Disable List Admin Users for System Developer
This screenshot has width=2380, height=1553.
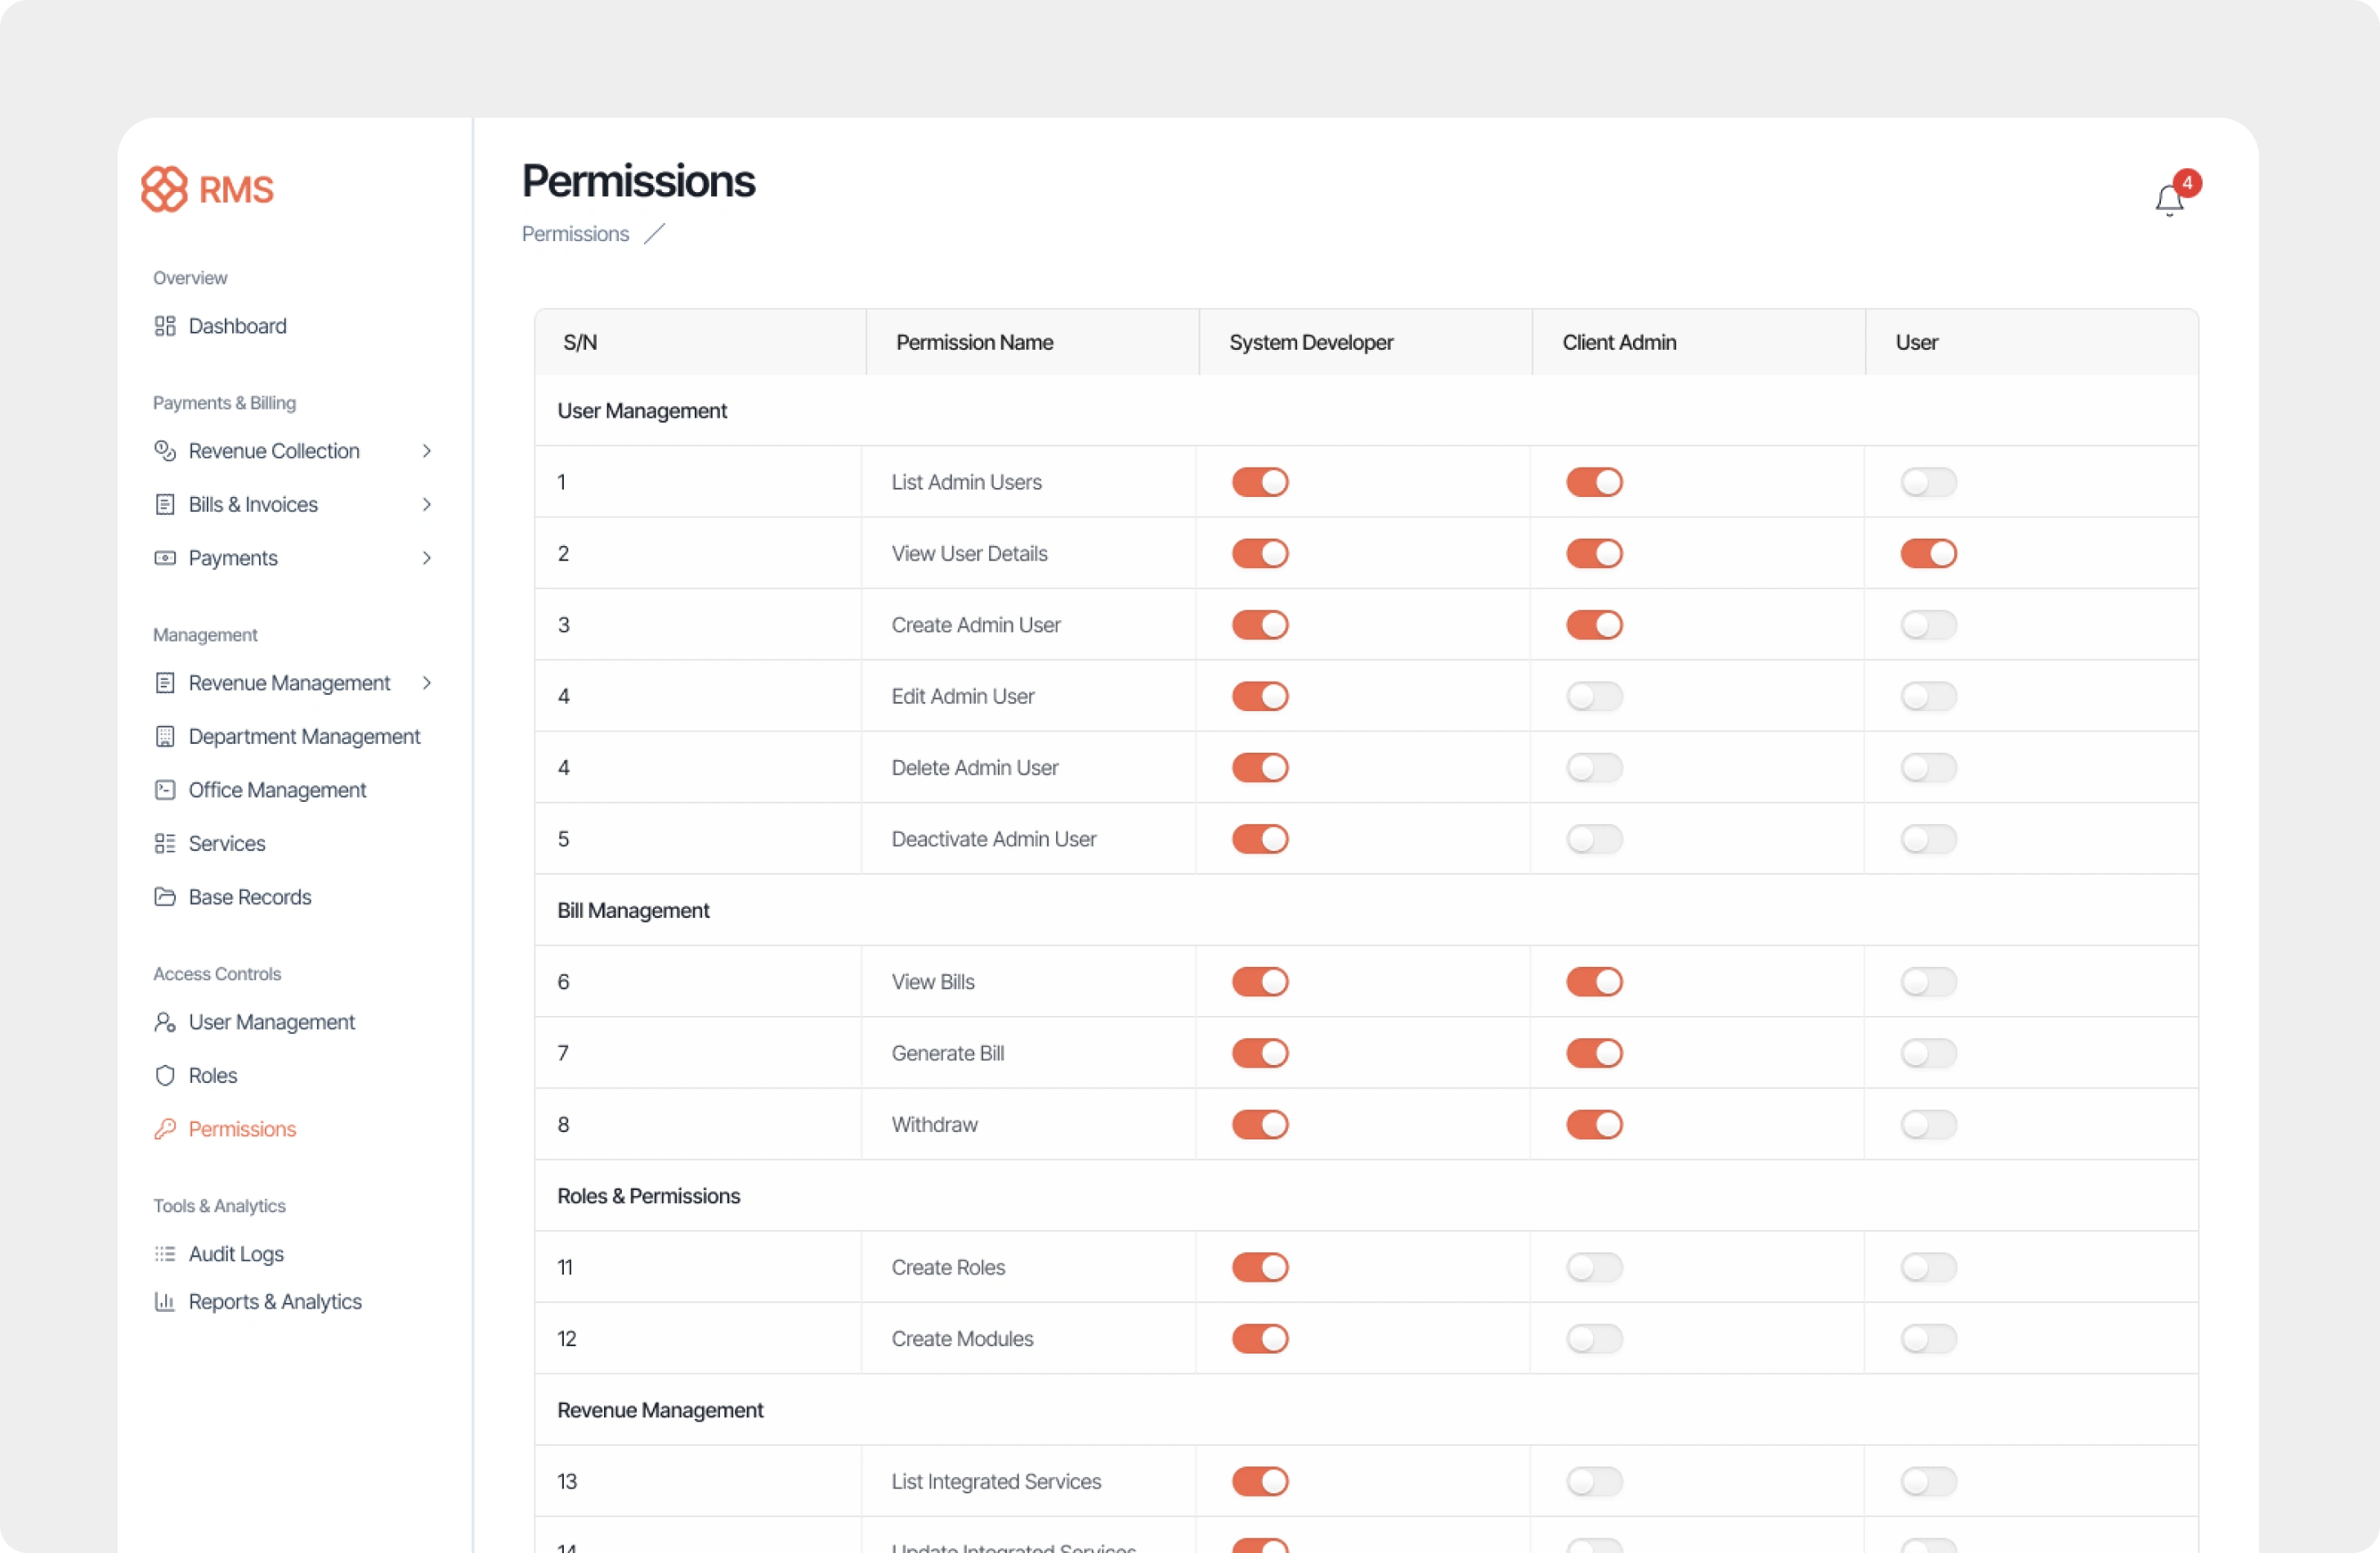coord(1260,482)
